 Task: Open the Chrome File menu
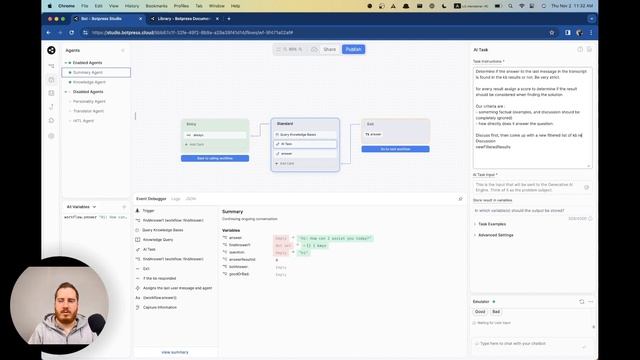84,6
